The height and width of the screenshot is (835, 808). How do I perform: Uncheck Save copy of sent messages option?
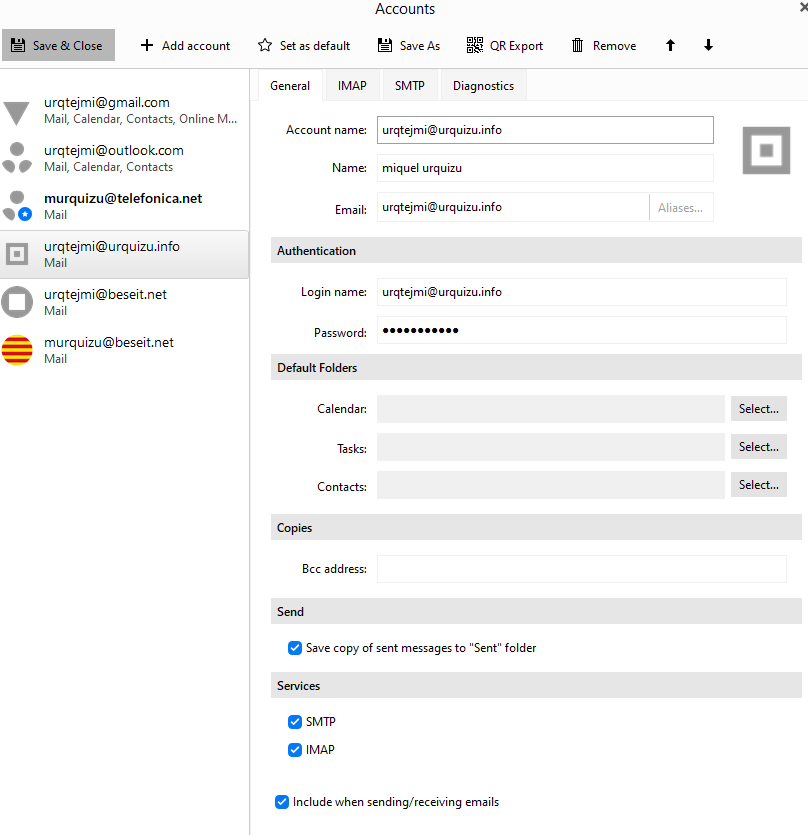(295, 648)
